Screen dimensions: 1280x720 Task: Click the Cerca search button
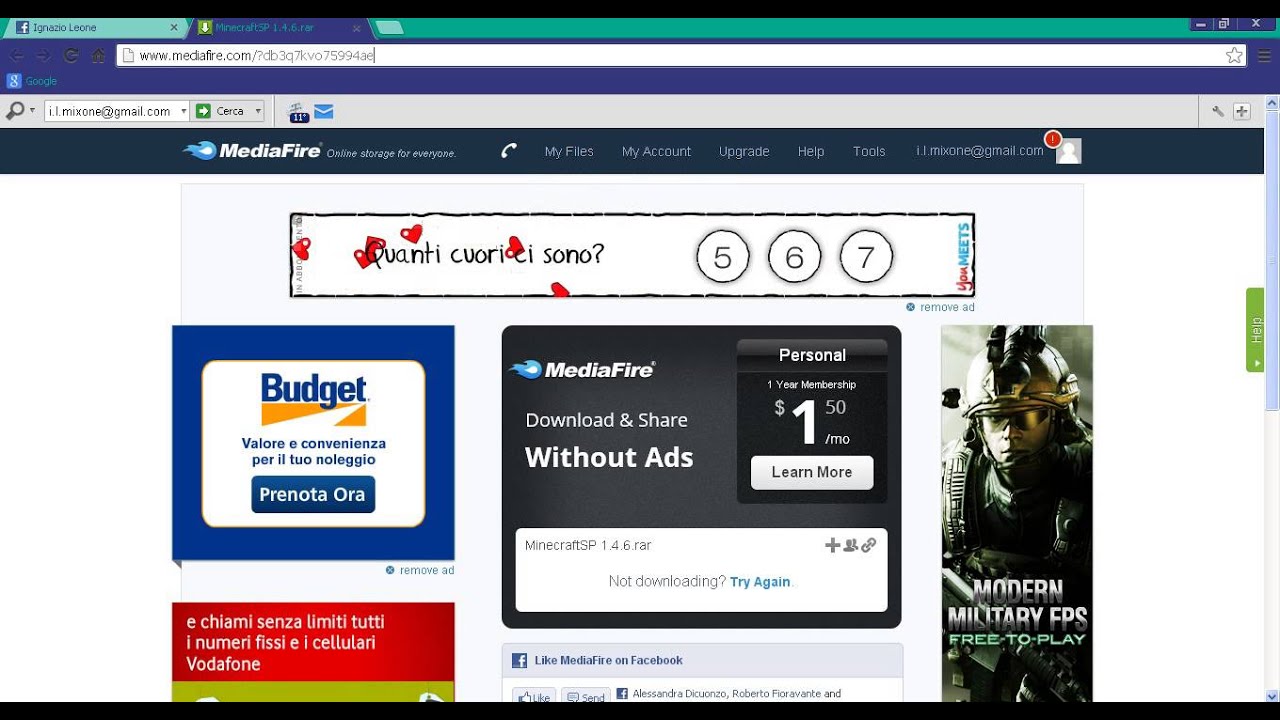pyautogui.click(x=222, y=111)
